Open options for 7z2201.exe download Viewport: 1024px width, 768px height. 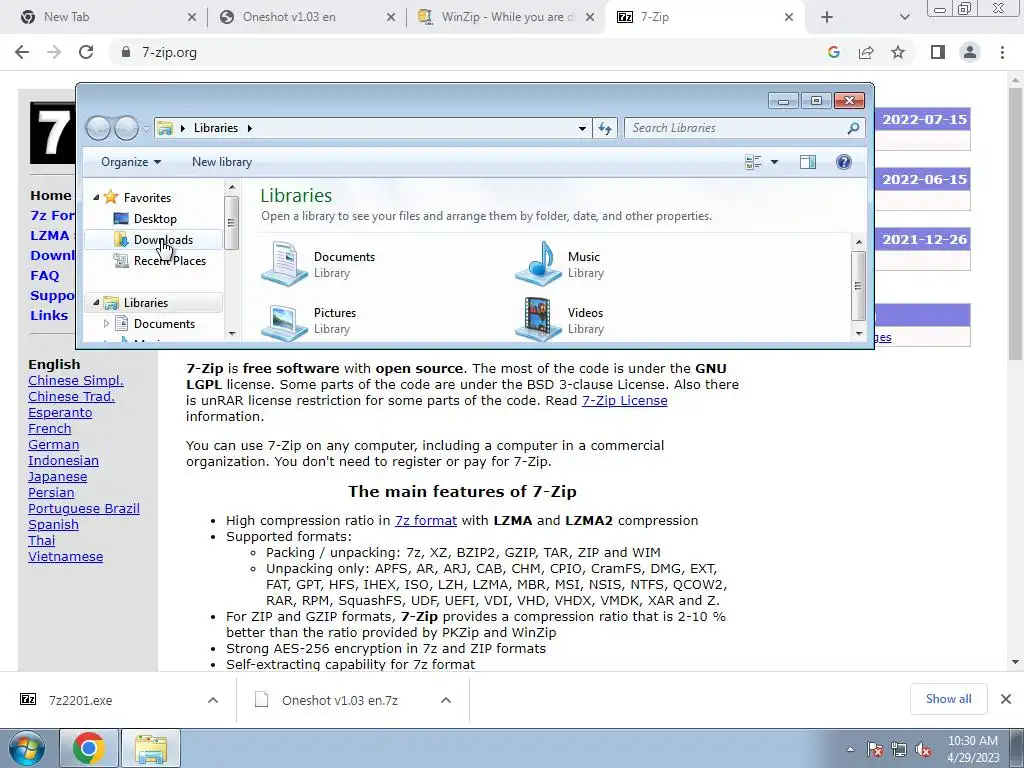point(213,700)
